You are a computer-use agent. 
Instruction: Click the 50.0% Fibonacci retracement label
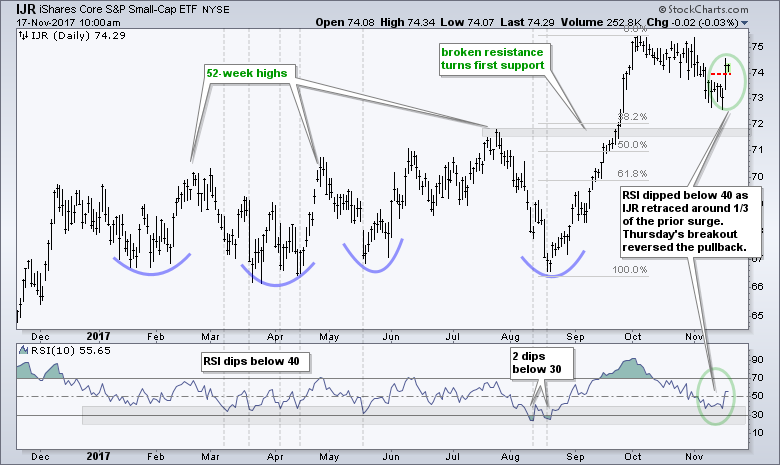click(x=632, y=145)
